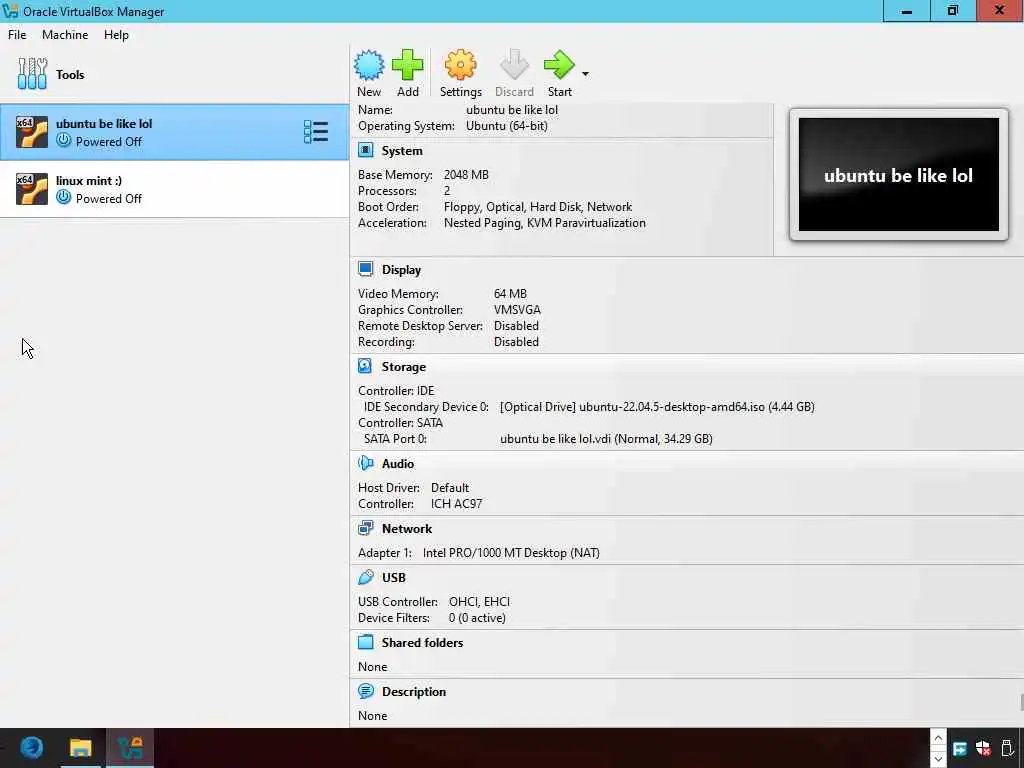1024x768 pixels.
Task: Open the File menu
Action: point(17,35)
